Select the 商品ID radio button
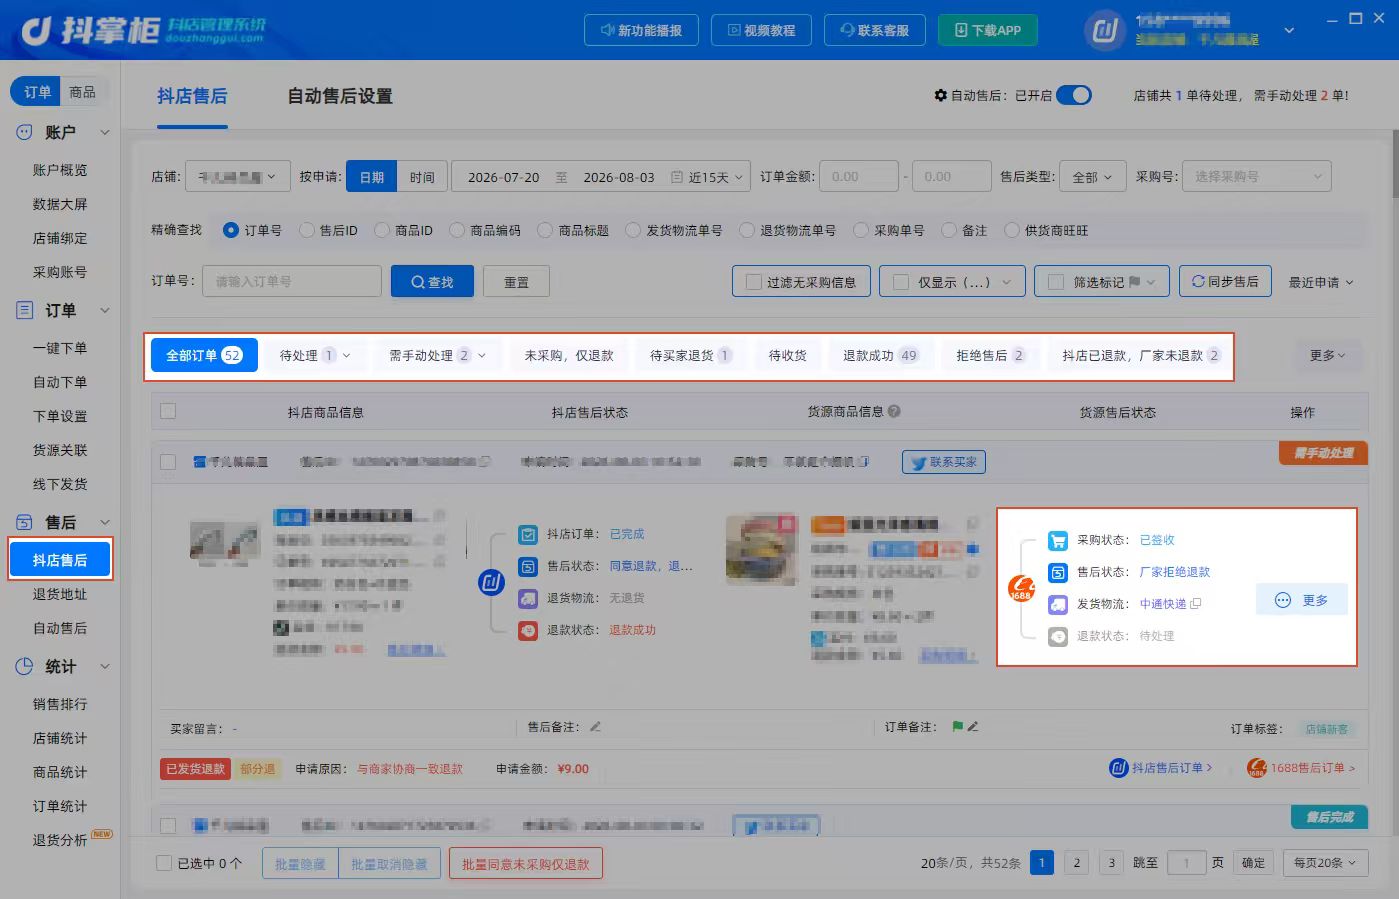The image size is (1399, 899). tap(382, 230)
